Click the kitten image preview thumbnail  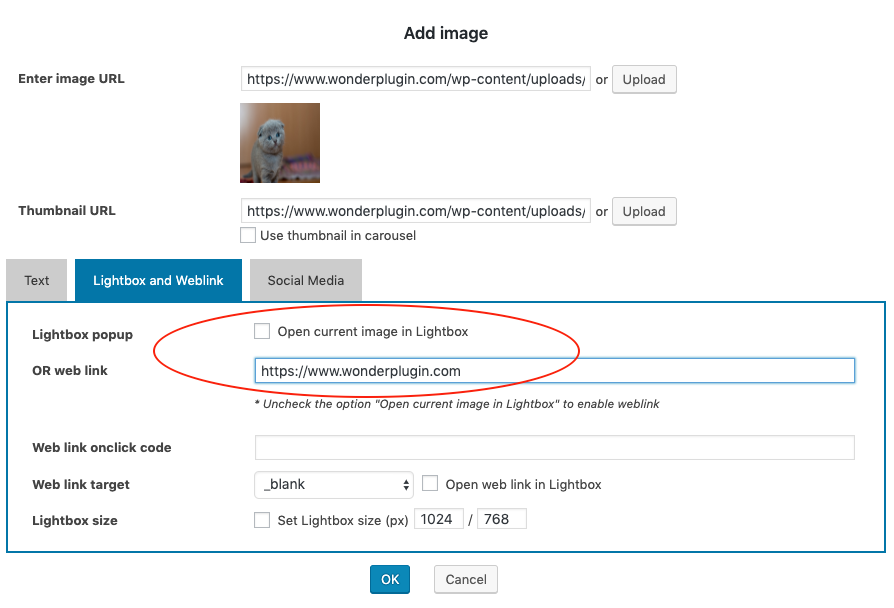[x=280, y=143]
